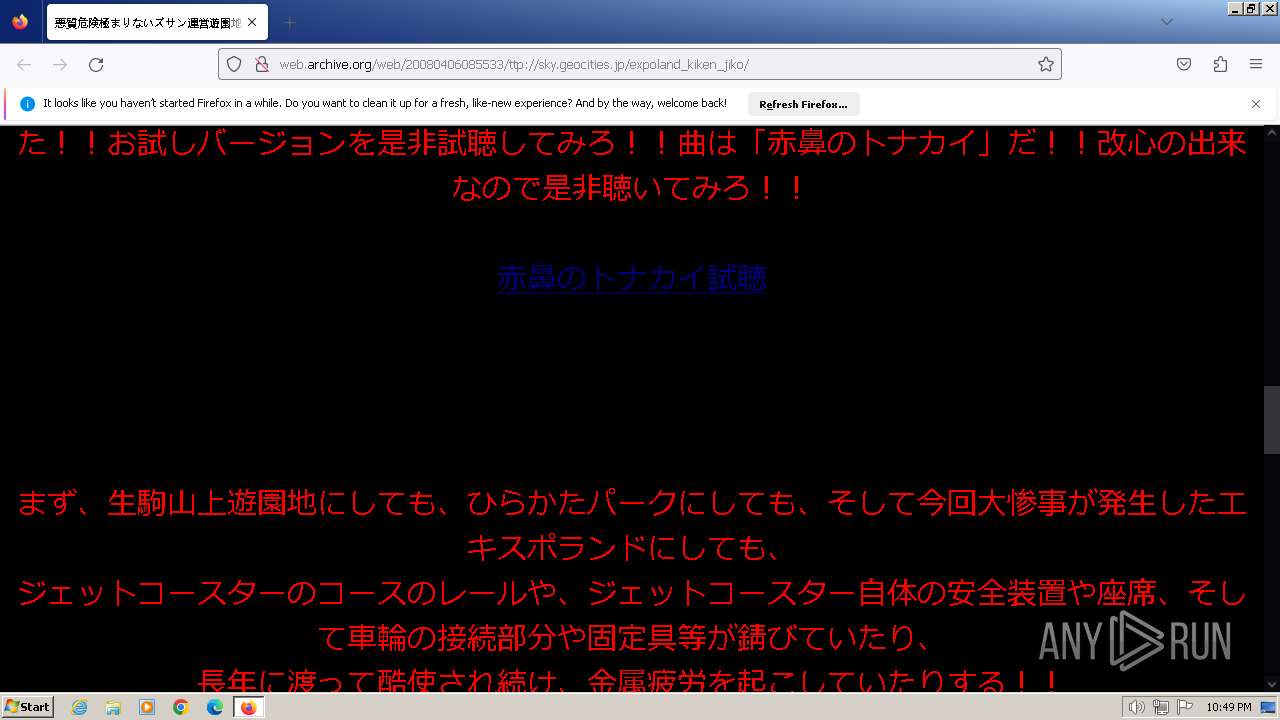
Task: Reload the current page
Action: [x=96, y=64]
